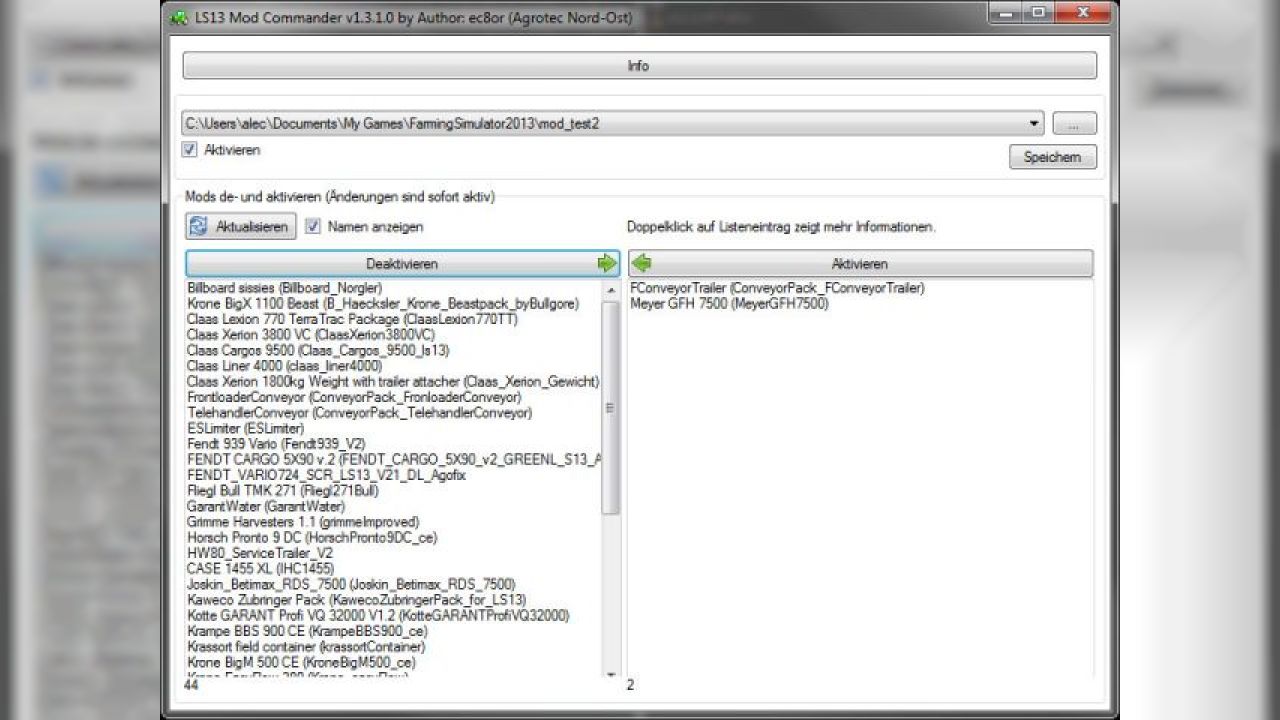Select FConveyorTrailer in the active list

777,288
